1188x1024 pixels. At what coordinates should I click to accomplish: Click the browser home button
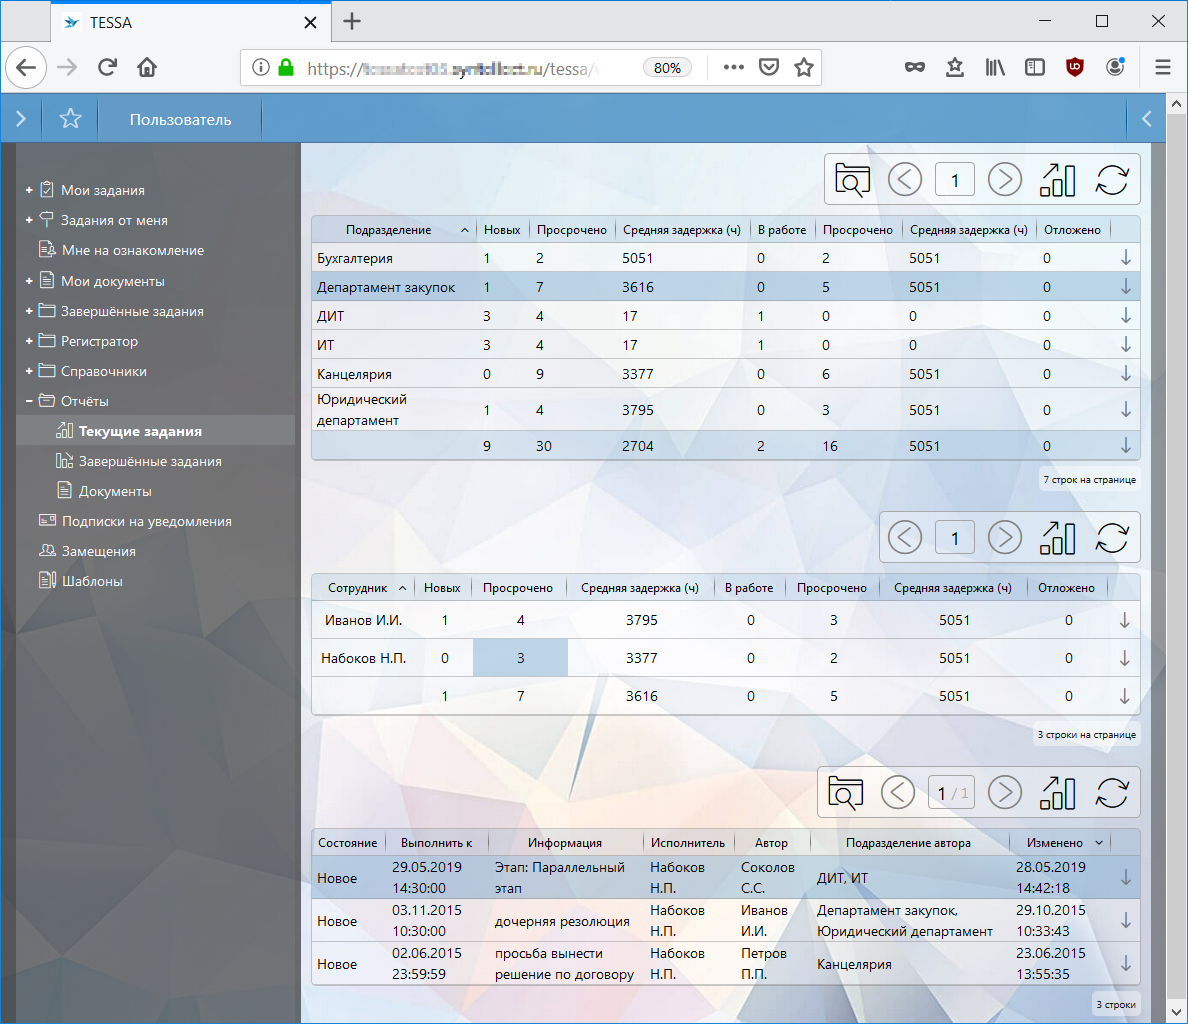pos(147,67)
